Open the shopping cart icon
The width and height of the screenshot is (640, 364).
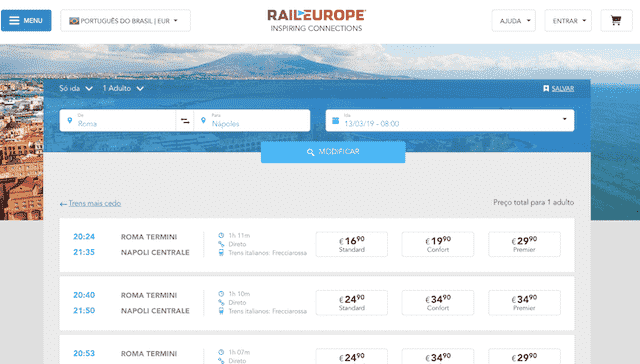(616, 20)
